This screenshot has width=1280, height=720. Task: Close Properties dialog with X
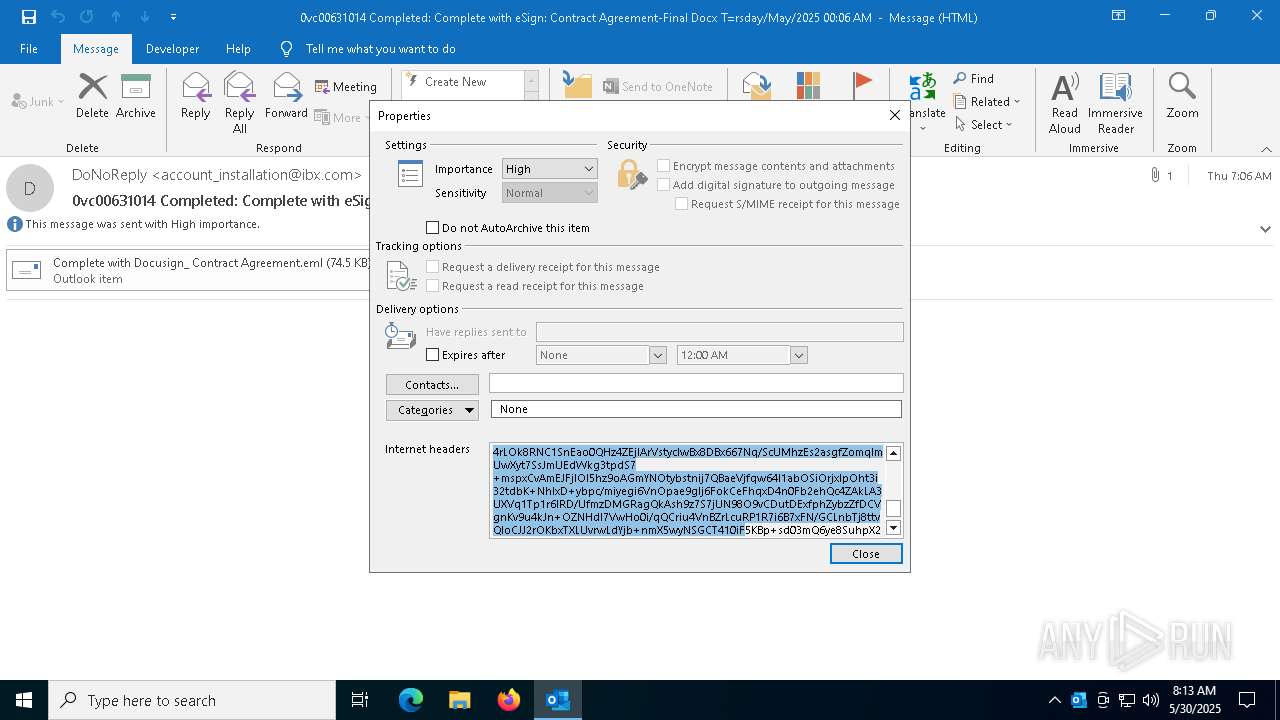895,115
